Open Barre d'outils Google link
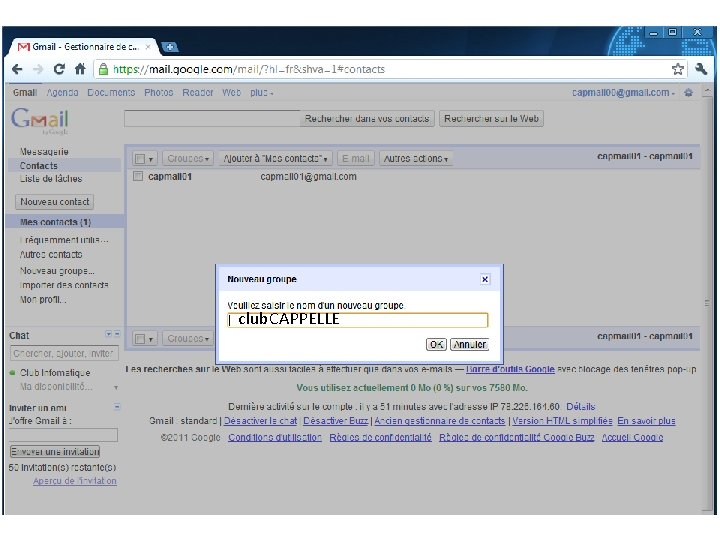This screenshot has height=540, width=720. [510, 369]
